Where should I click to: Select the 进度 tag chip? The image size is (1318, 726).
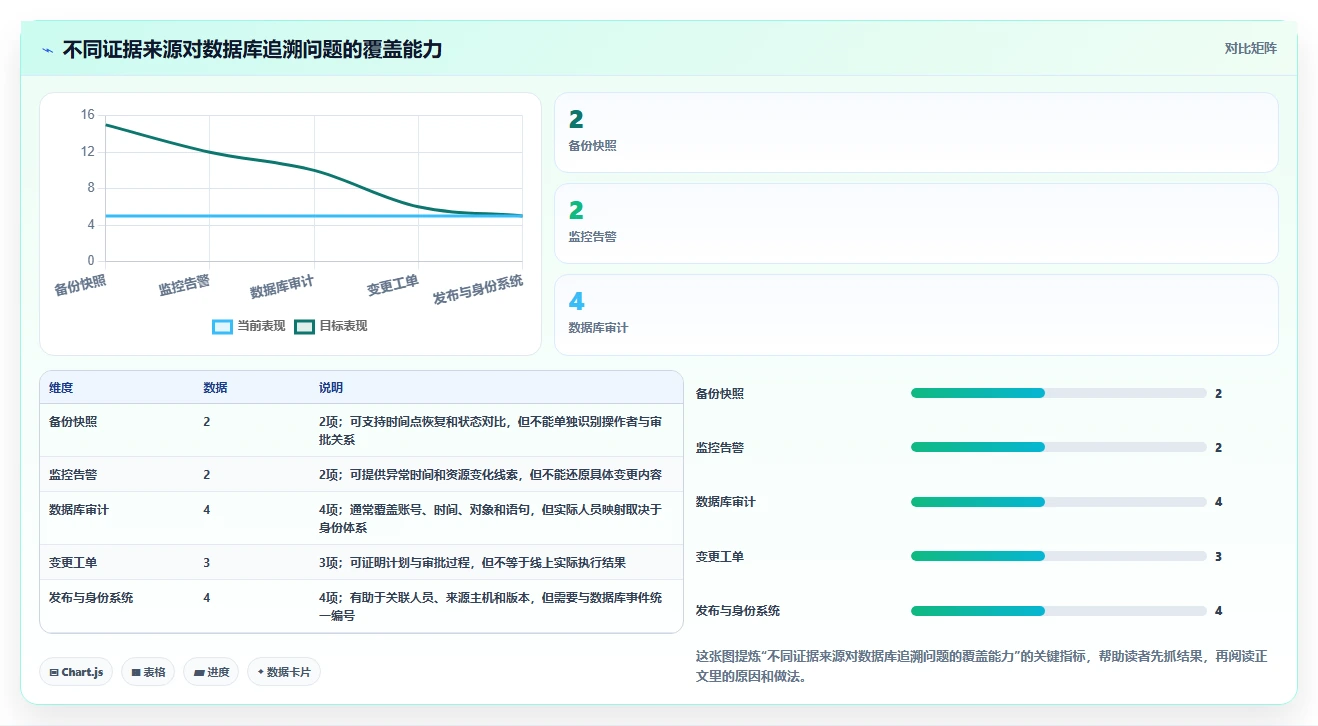211,672
